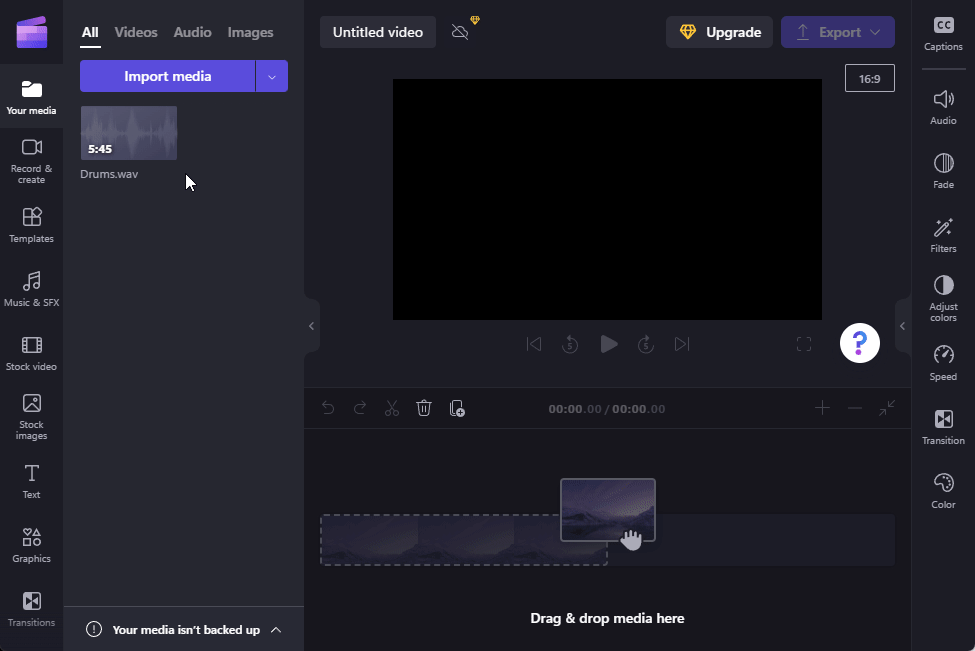Open the Adjust colors panel
The height and width of the screenshot is (651, 975).
943,297
